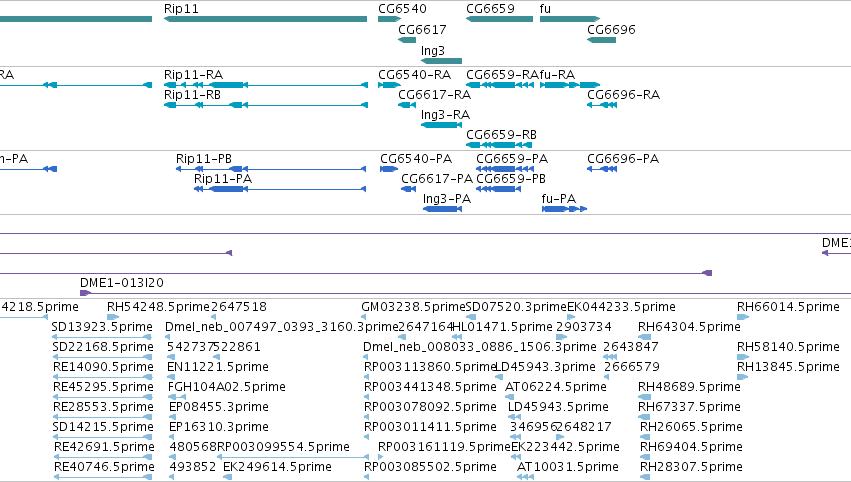Select the CG6659 gene label
Viewport: 851px width, 482px height.
pyautogui.click(x=490, y=9)
